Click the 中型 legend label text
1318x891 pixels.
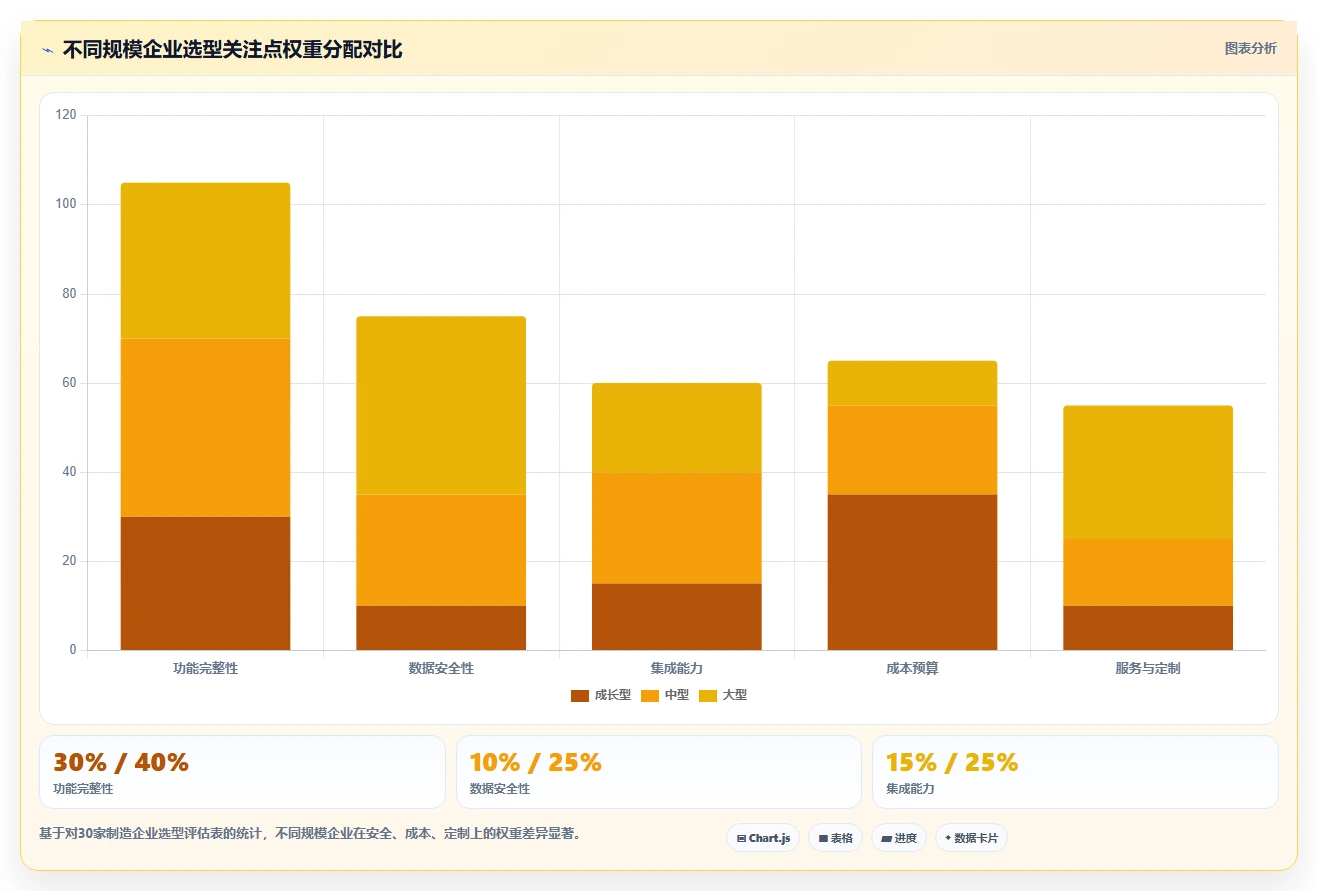pos(677,695)
